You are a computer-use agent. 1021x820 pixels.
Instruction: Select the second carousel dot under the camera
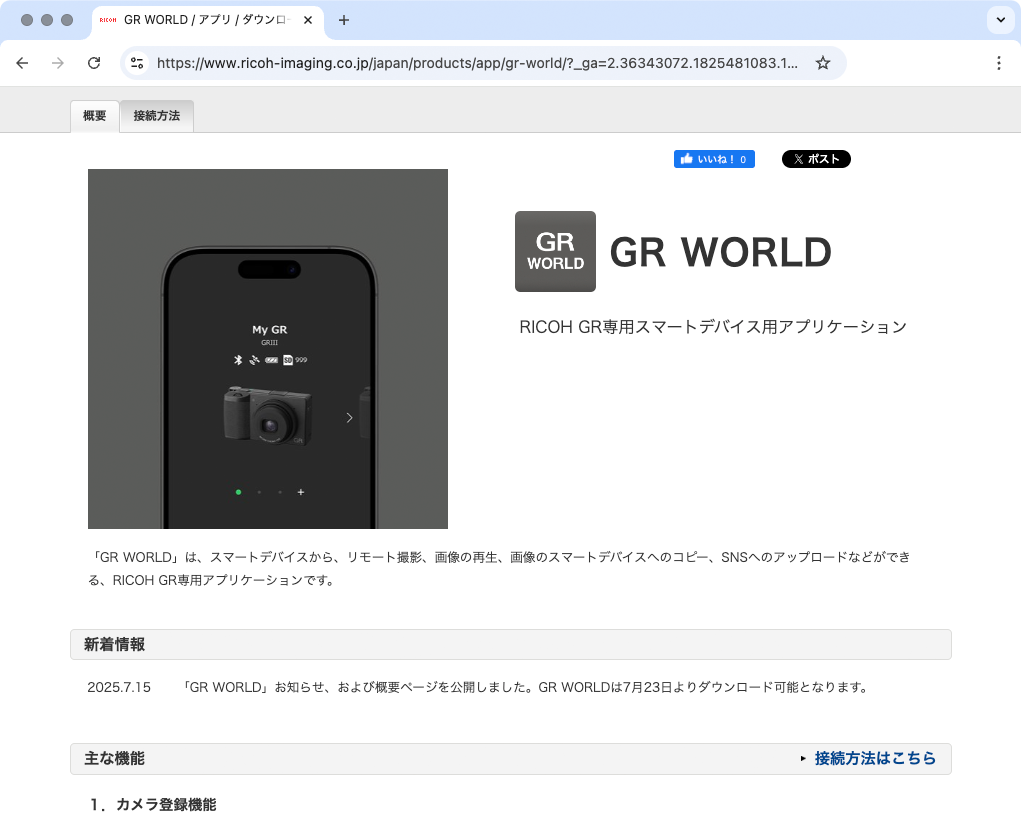259,492
